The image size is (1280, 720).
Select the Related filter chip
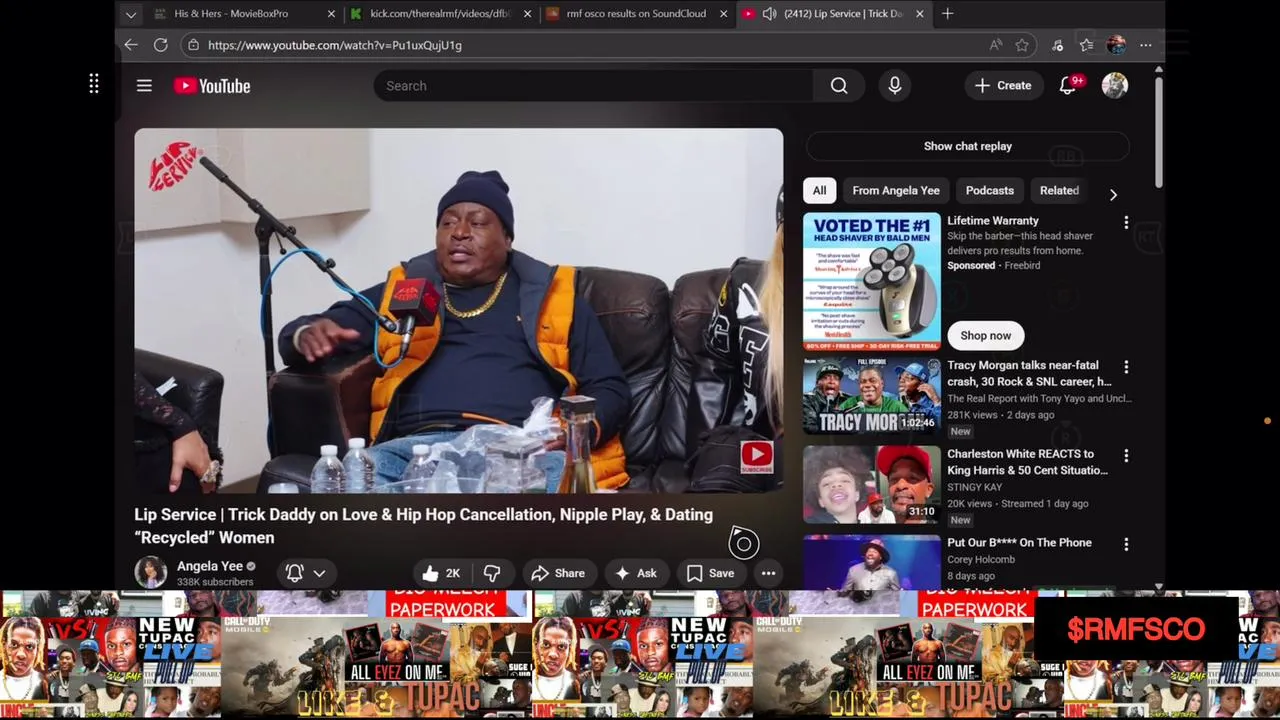(x=1059, y=190)
